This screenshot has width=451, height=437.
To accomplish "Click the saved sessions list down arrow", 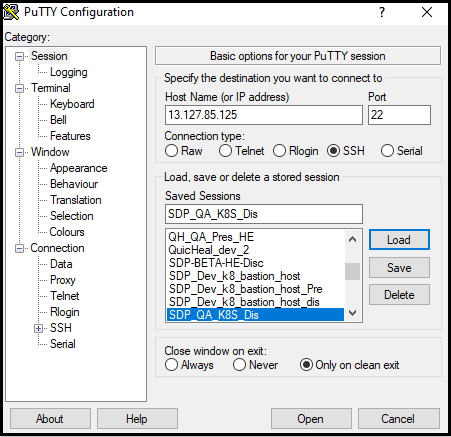I will coord(352,312).
